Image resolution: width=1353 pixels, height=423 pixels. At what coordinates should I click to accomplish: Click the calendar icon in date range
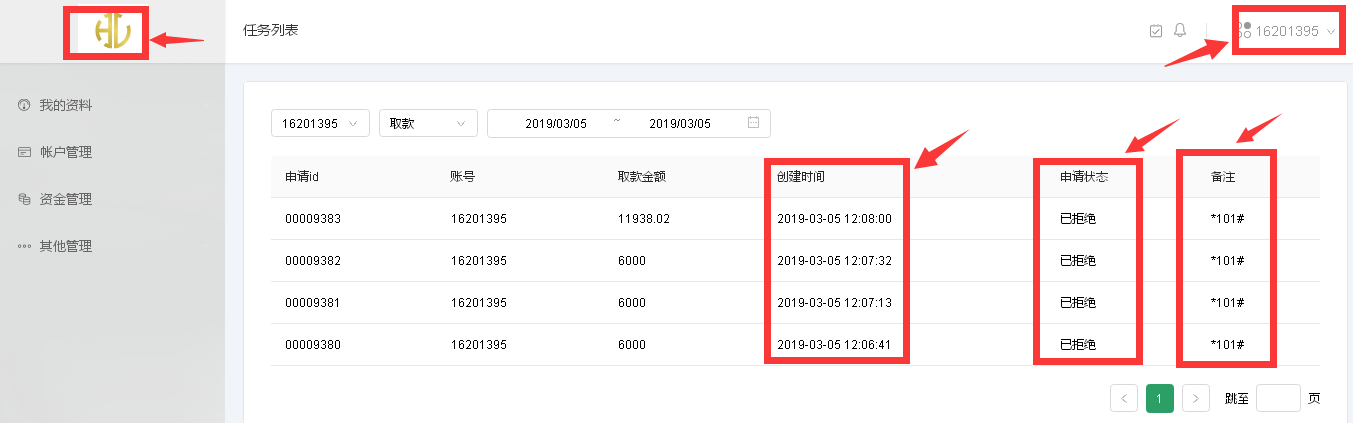coord(753,123)
